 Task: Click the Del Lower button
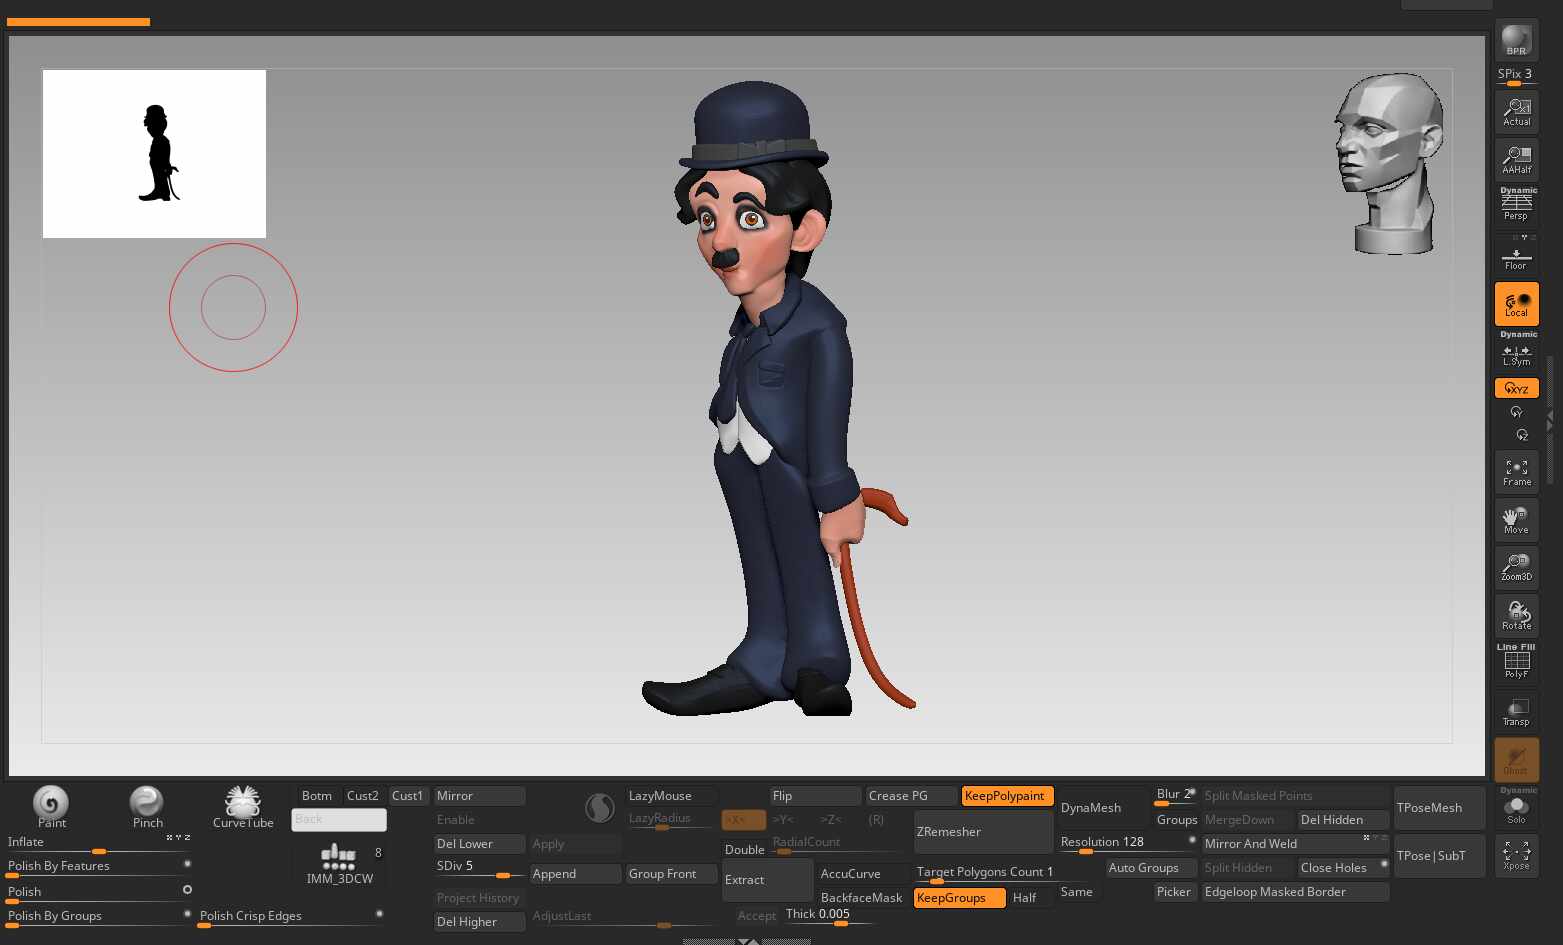coord(479,844)
